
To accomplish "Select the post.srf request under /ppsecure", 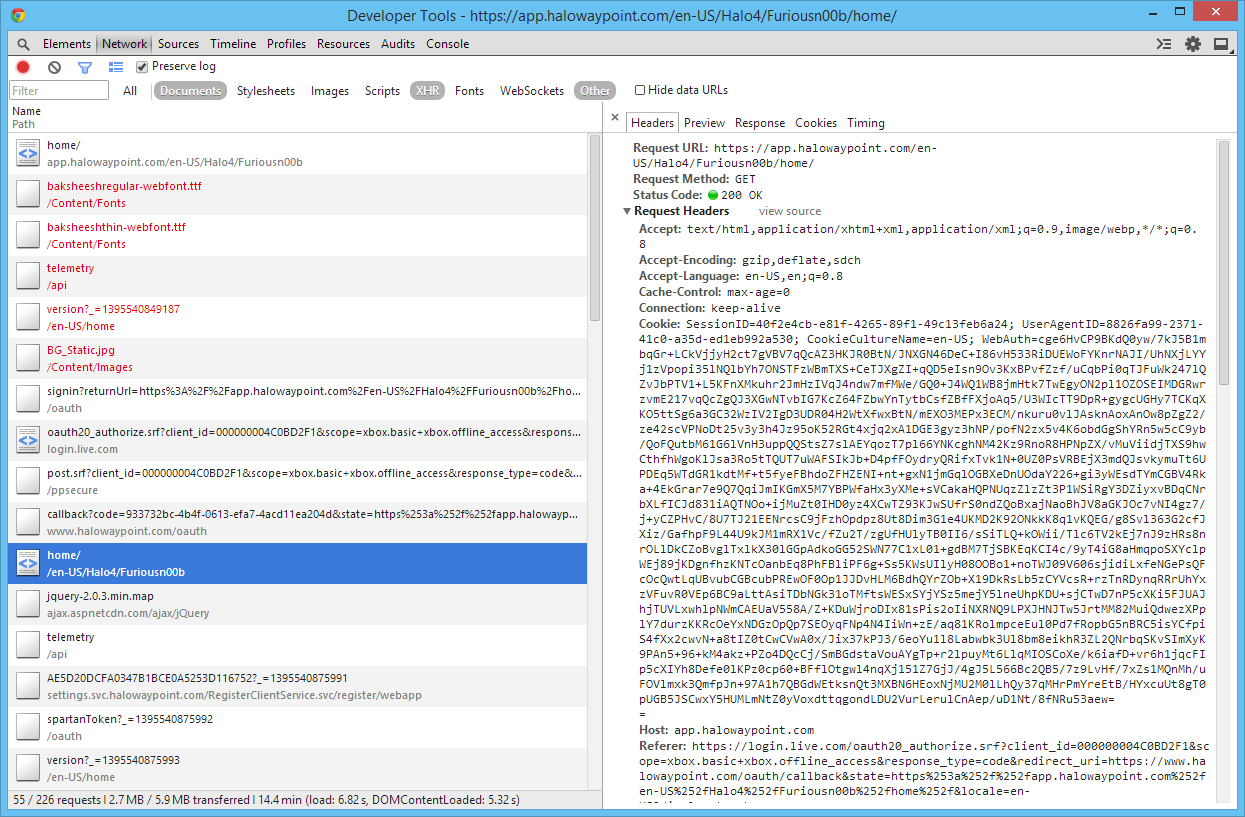I will tap(297, 481).
